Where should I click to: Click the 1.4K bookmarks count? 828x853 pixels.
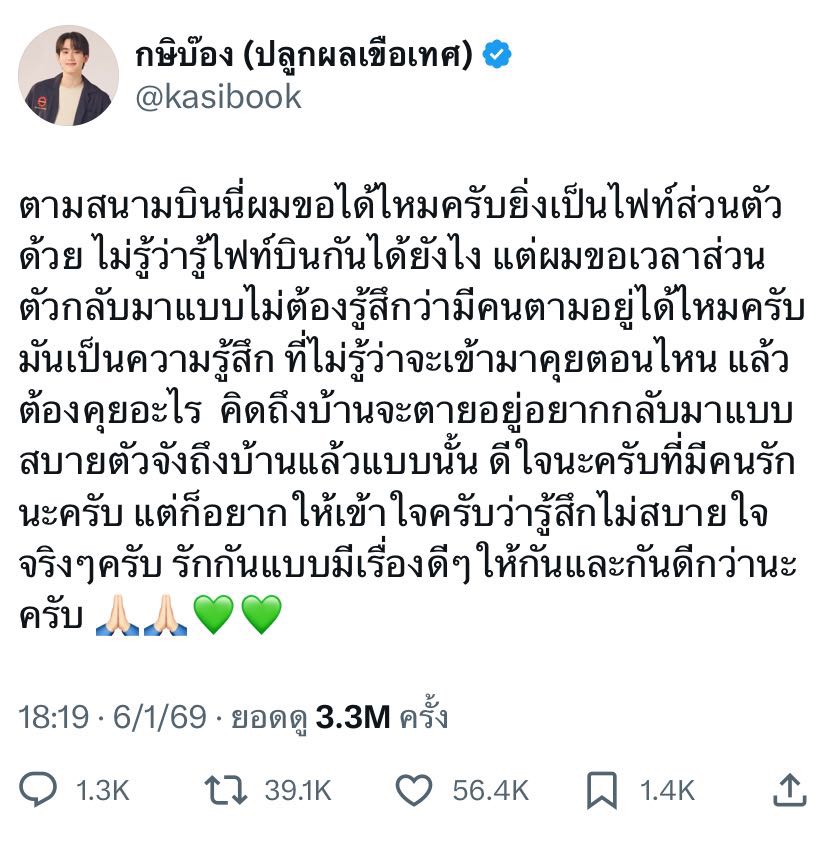pyautogui.click(x=667, y=791)
